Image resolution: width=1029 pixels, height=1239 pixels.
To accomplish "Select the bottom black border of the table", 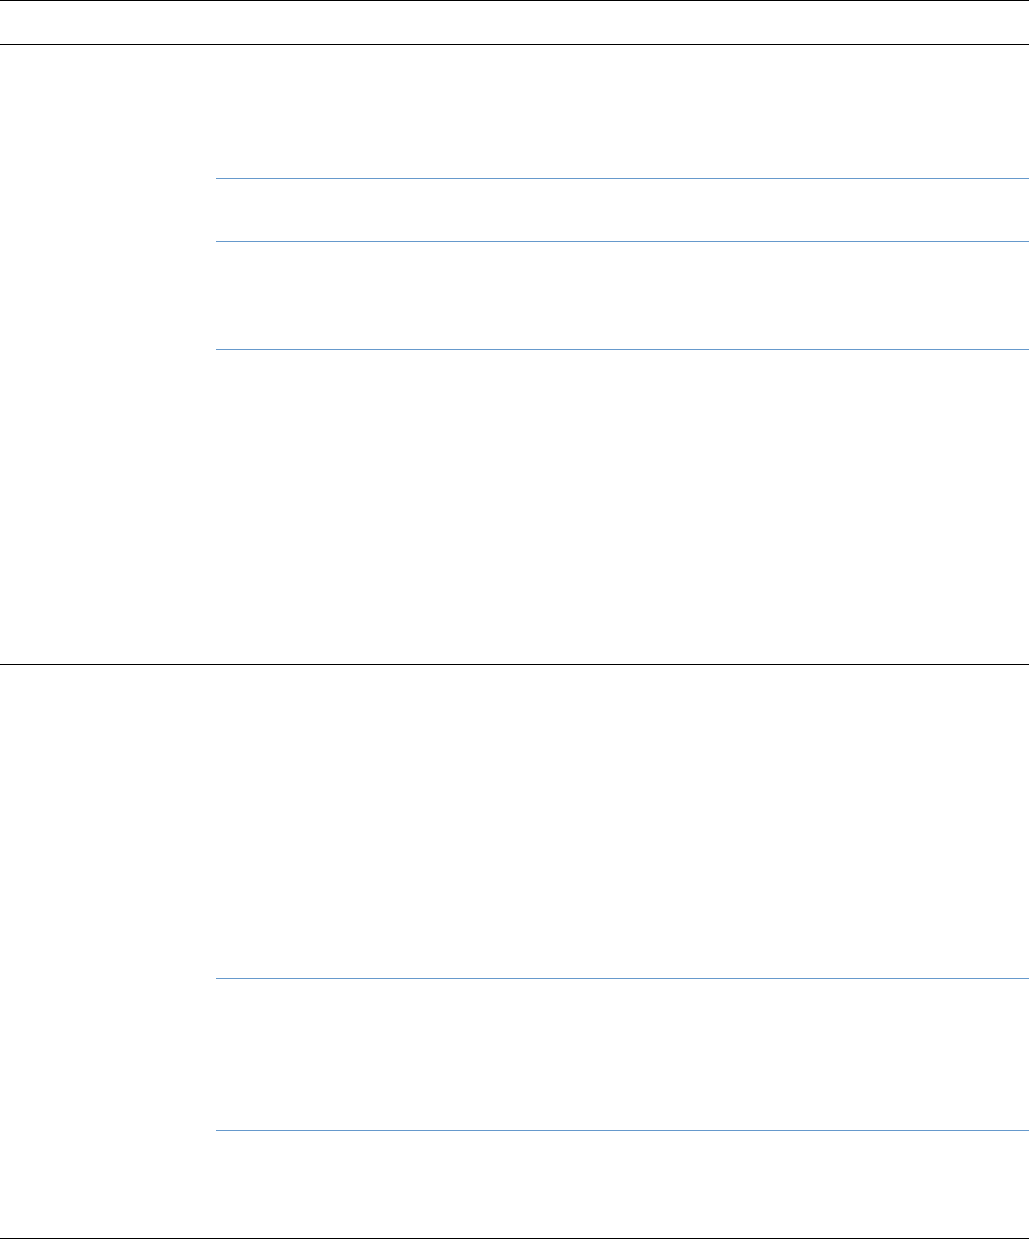I will 514,1238.
